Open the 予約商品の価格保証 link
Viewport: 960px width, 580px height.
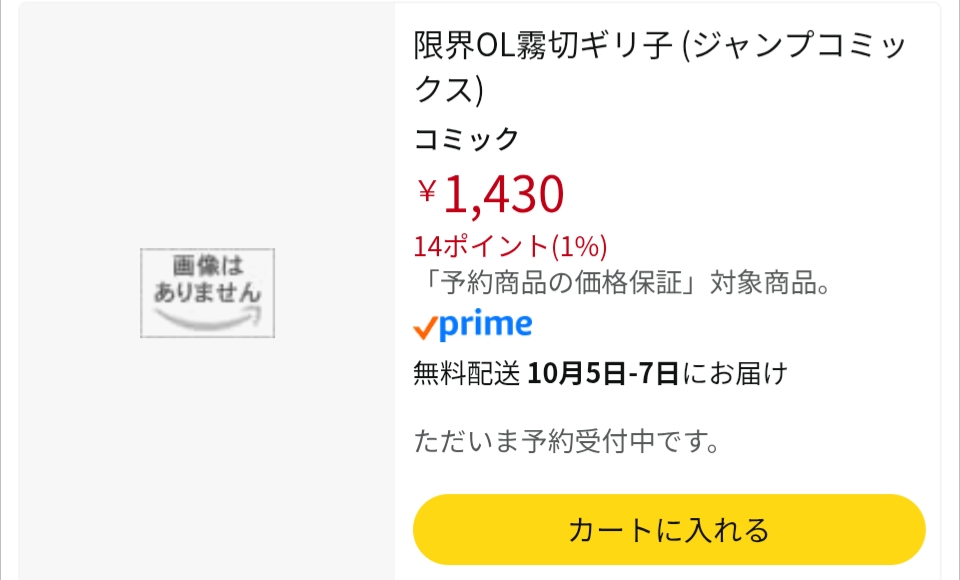[555, 283]
